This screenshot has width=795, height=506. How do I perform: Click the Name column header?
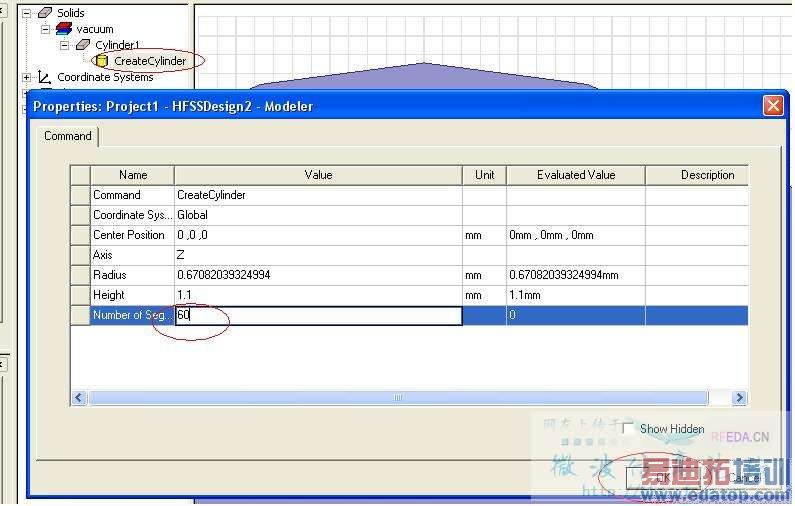point(132,175)
